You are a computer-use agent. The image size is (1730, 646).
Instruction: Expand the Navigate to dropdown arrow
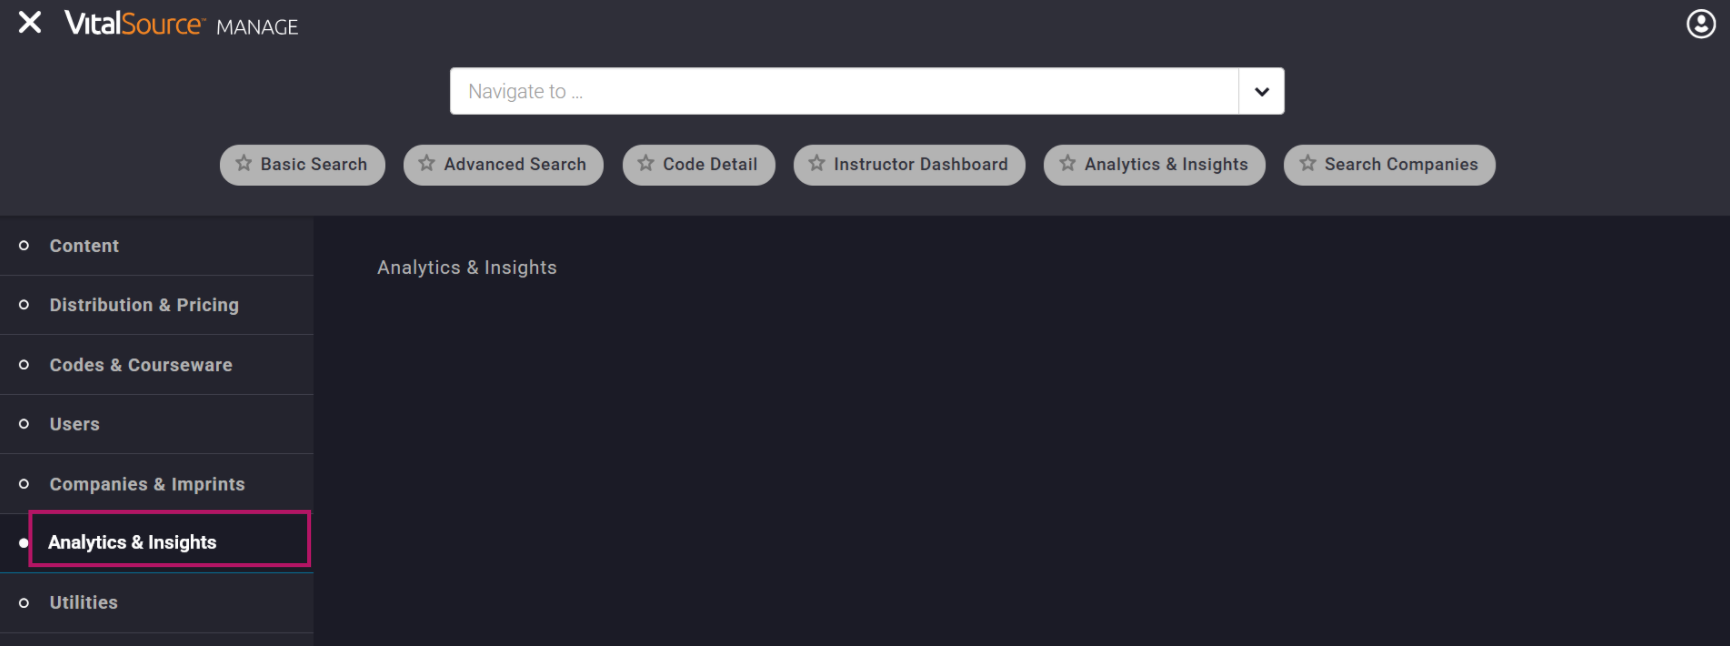pos(1261,91)
